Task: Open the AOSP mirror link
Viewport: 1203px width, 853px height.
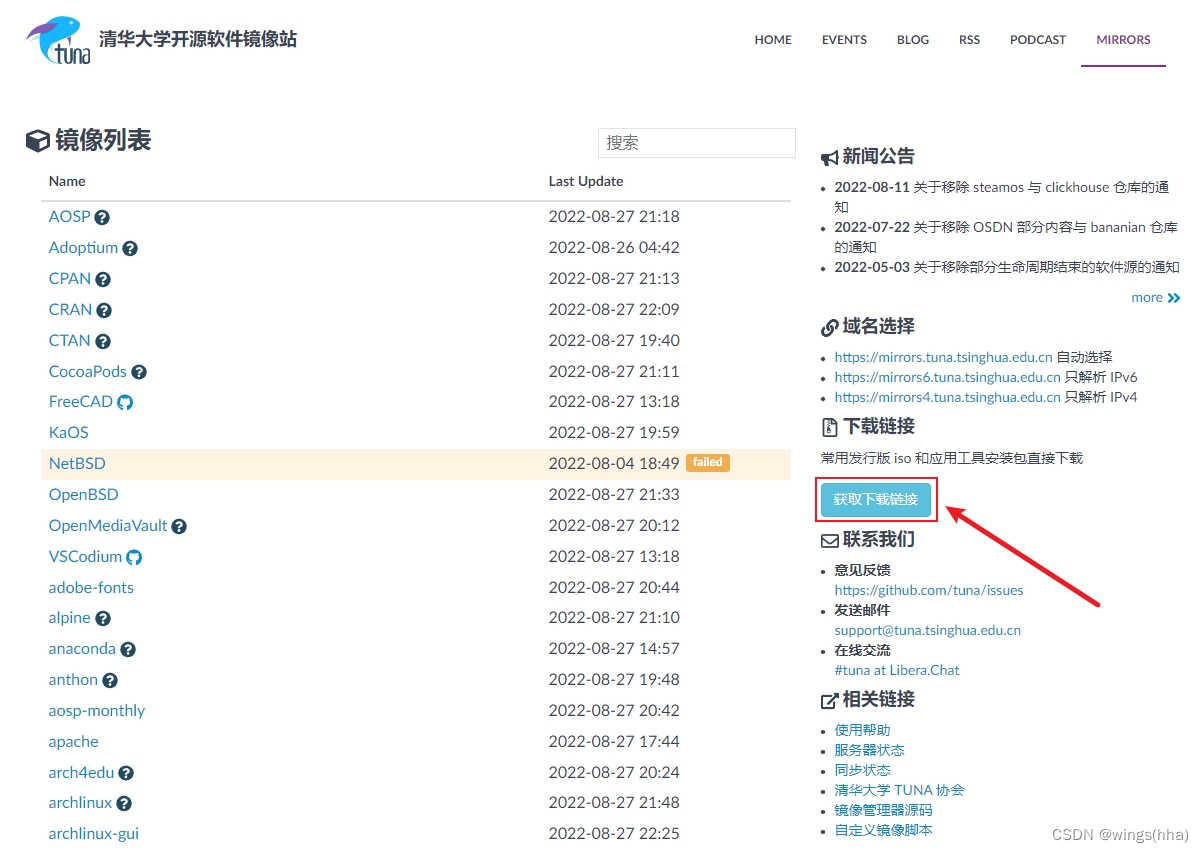Action: (x=69, y=217)
